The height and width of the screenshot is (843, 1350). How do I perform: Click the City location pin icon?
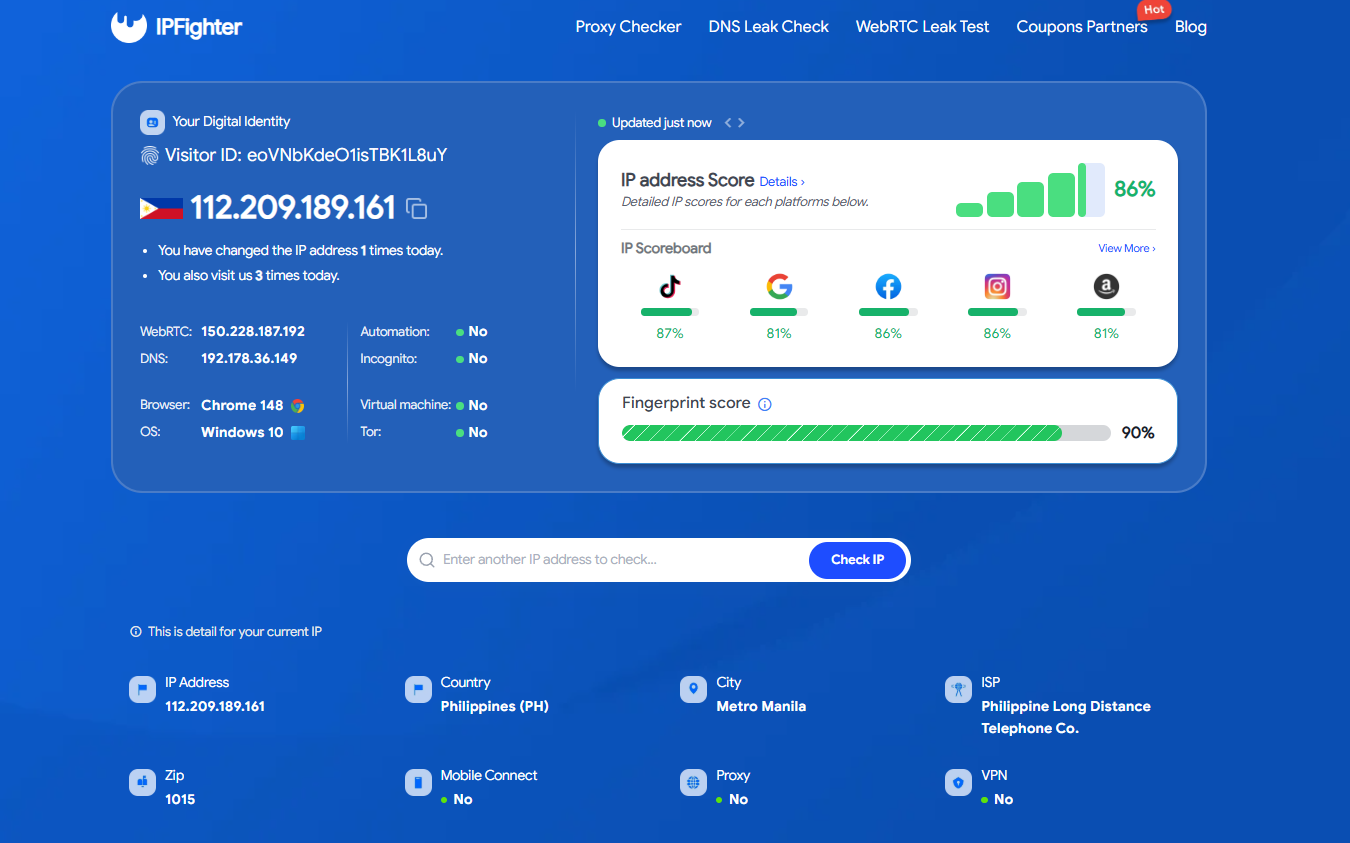(693, 690)
